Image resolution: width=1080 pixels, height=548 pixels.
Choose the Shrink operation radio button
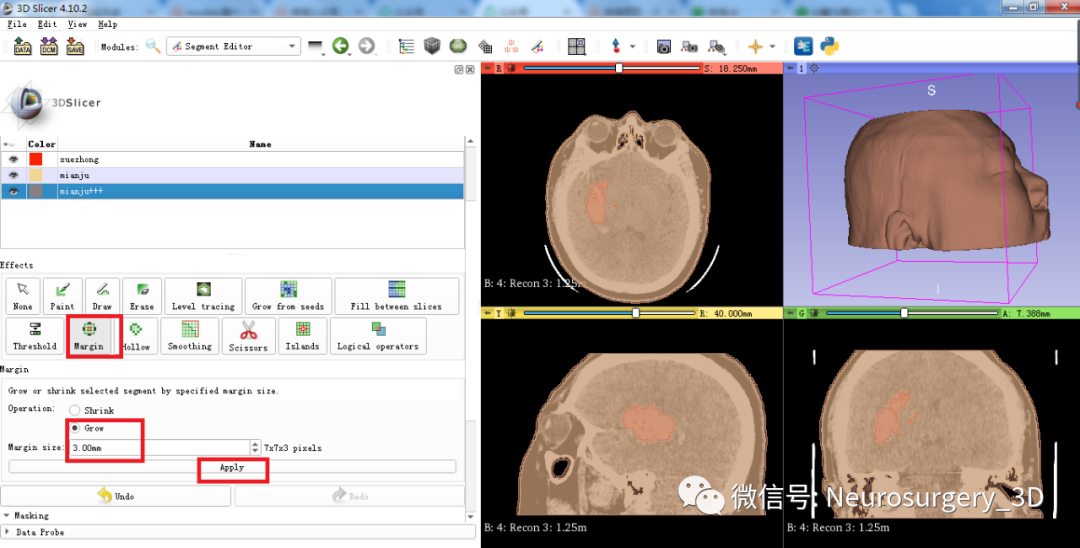point(74,410)
